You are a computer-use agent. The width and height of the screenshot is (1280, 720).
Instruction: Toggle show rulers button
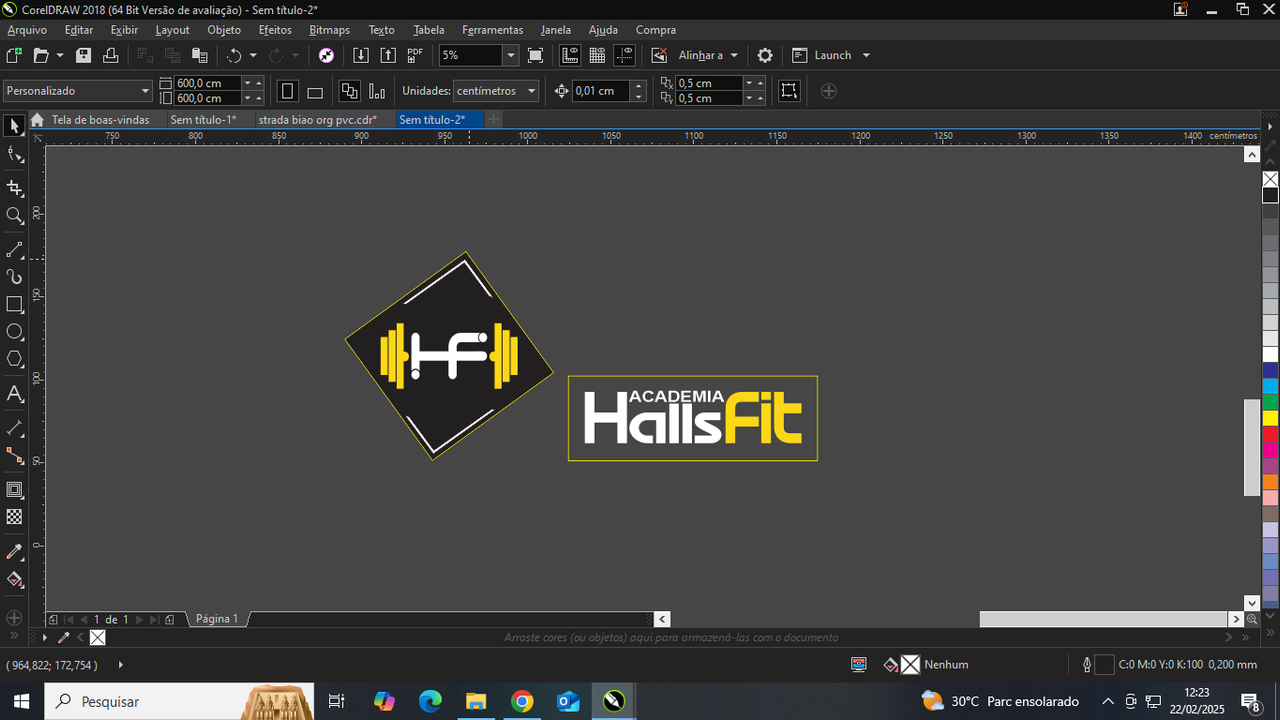pos(570,55)
